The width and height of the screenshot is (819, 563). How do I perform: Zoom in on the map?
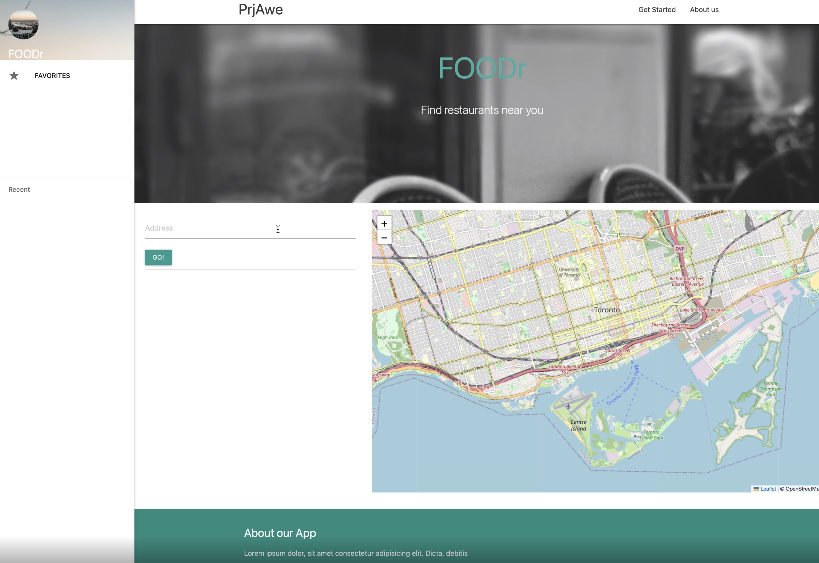(x=384, y=224)
